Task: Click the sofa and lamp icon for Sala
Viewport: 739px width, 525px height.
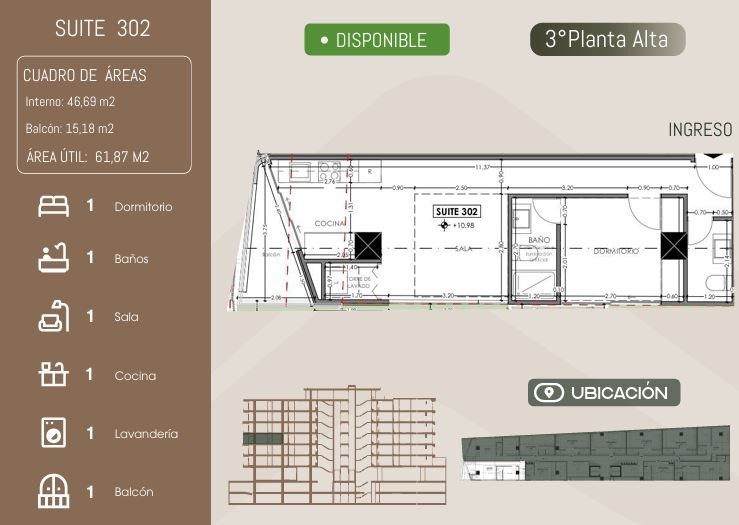Action: [x=54, y=316]
